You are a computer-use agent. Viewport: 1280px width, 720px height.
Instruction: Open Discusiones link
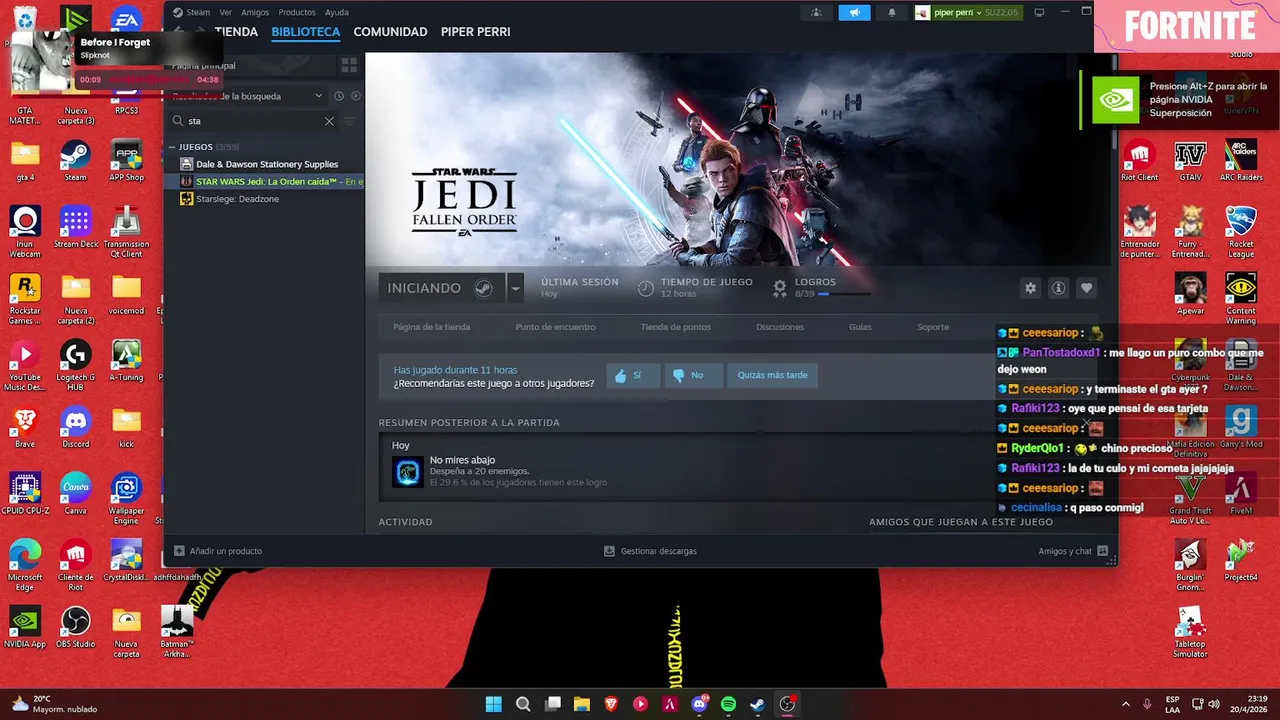pyautogui.click(x=780, y=327)
